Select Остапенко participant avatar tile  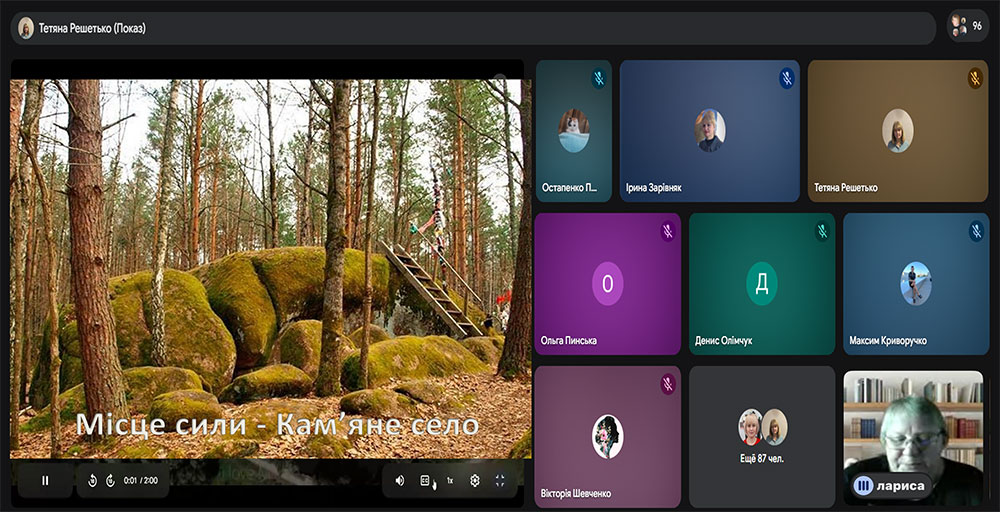tap(573, 131)
